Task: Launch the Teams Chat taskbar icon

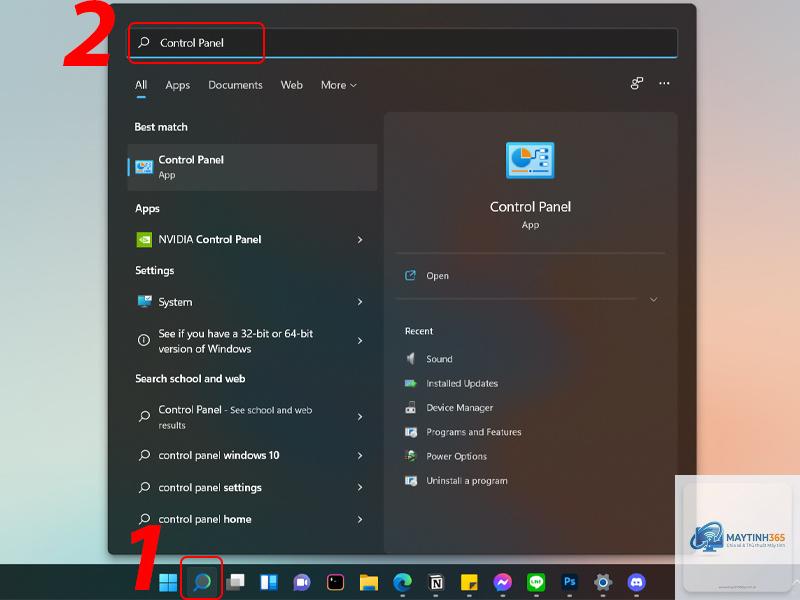Action: click(x=302, y=582)
